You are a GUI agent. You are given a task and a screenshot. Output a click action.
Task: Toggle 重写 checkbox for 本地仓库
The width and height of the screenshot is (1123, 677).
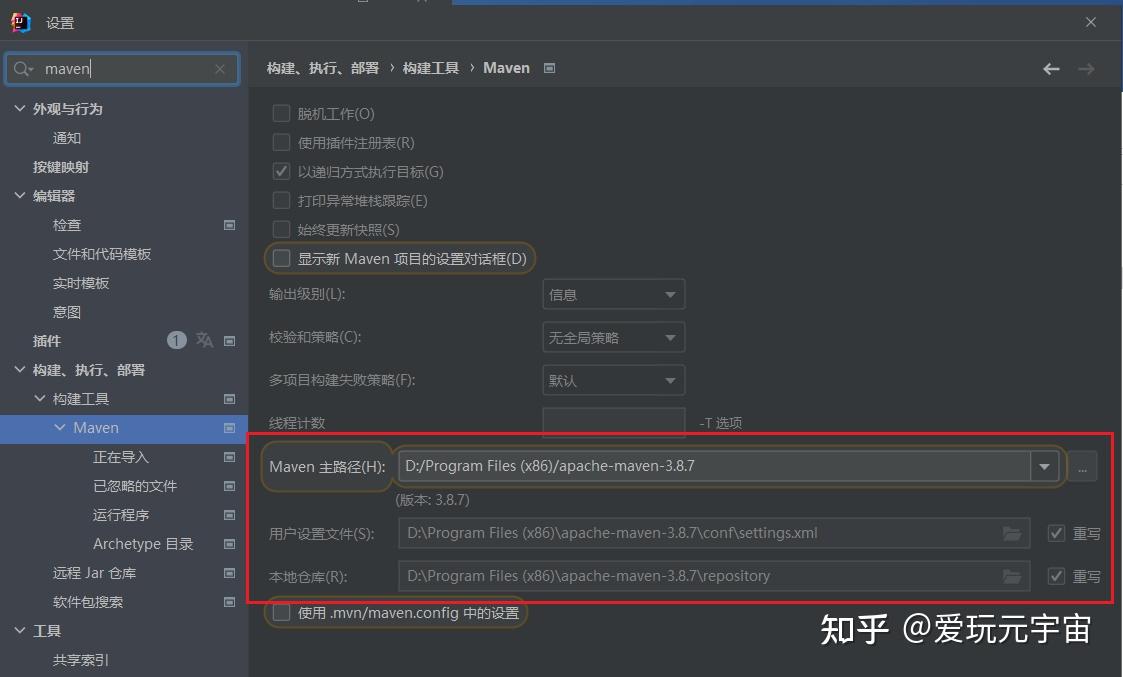coord(1056,576)
